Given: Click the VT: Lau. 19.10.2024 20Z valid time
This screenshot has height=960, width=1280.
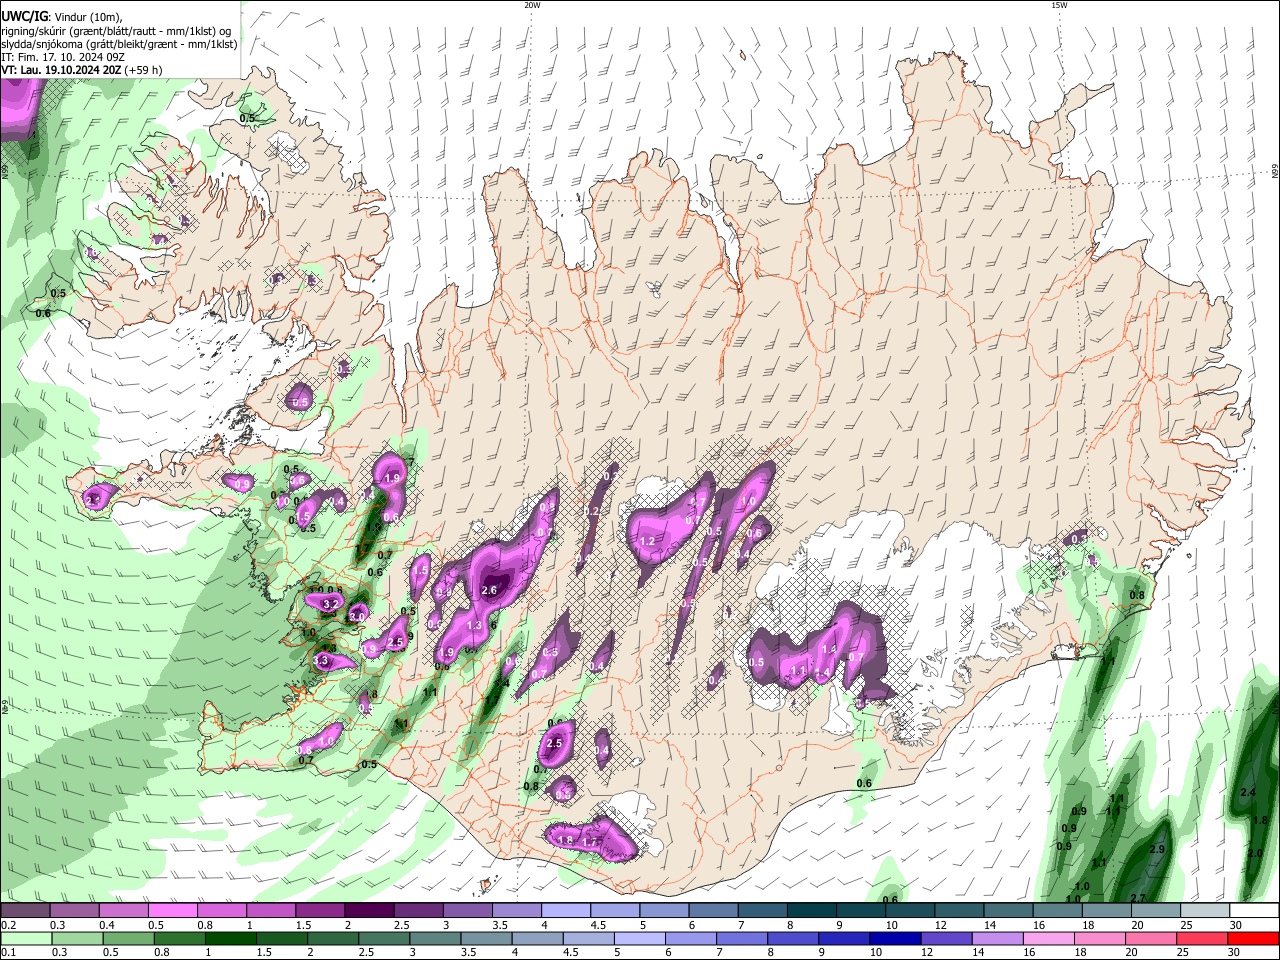Looking at the screenshot, I should pos(61,70).
